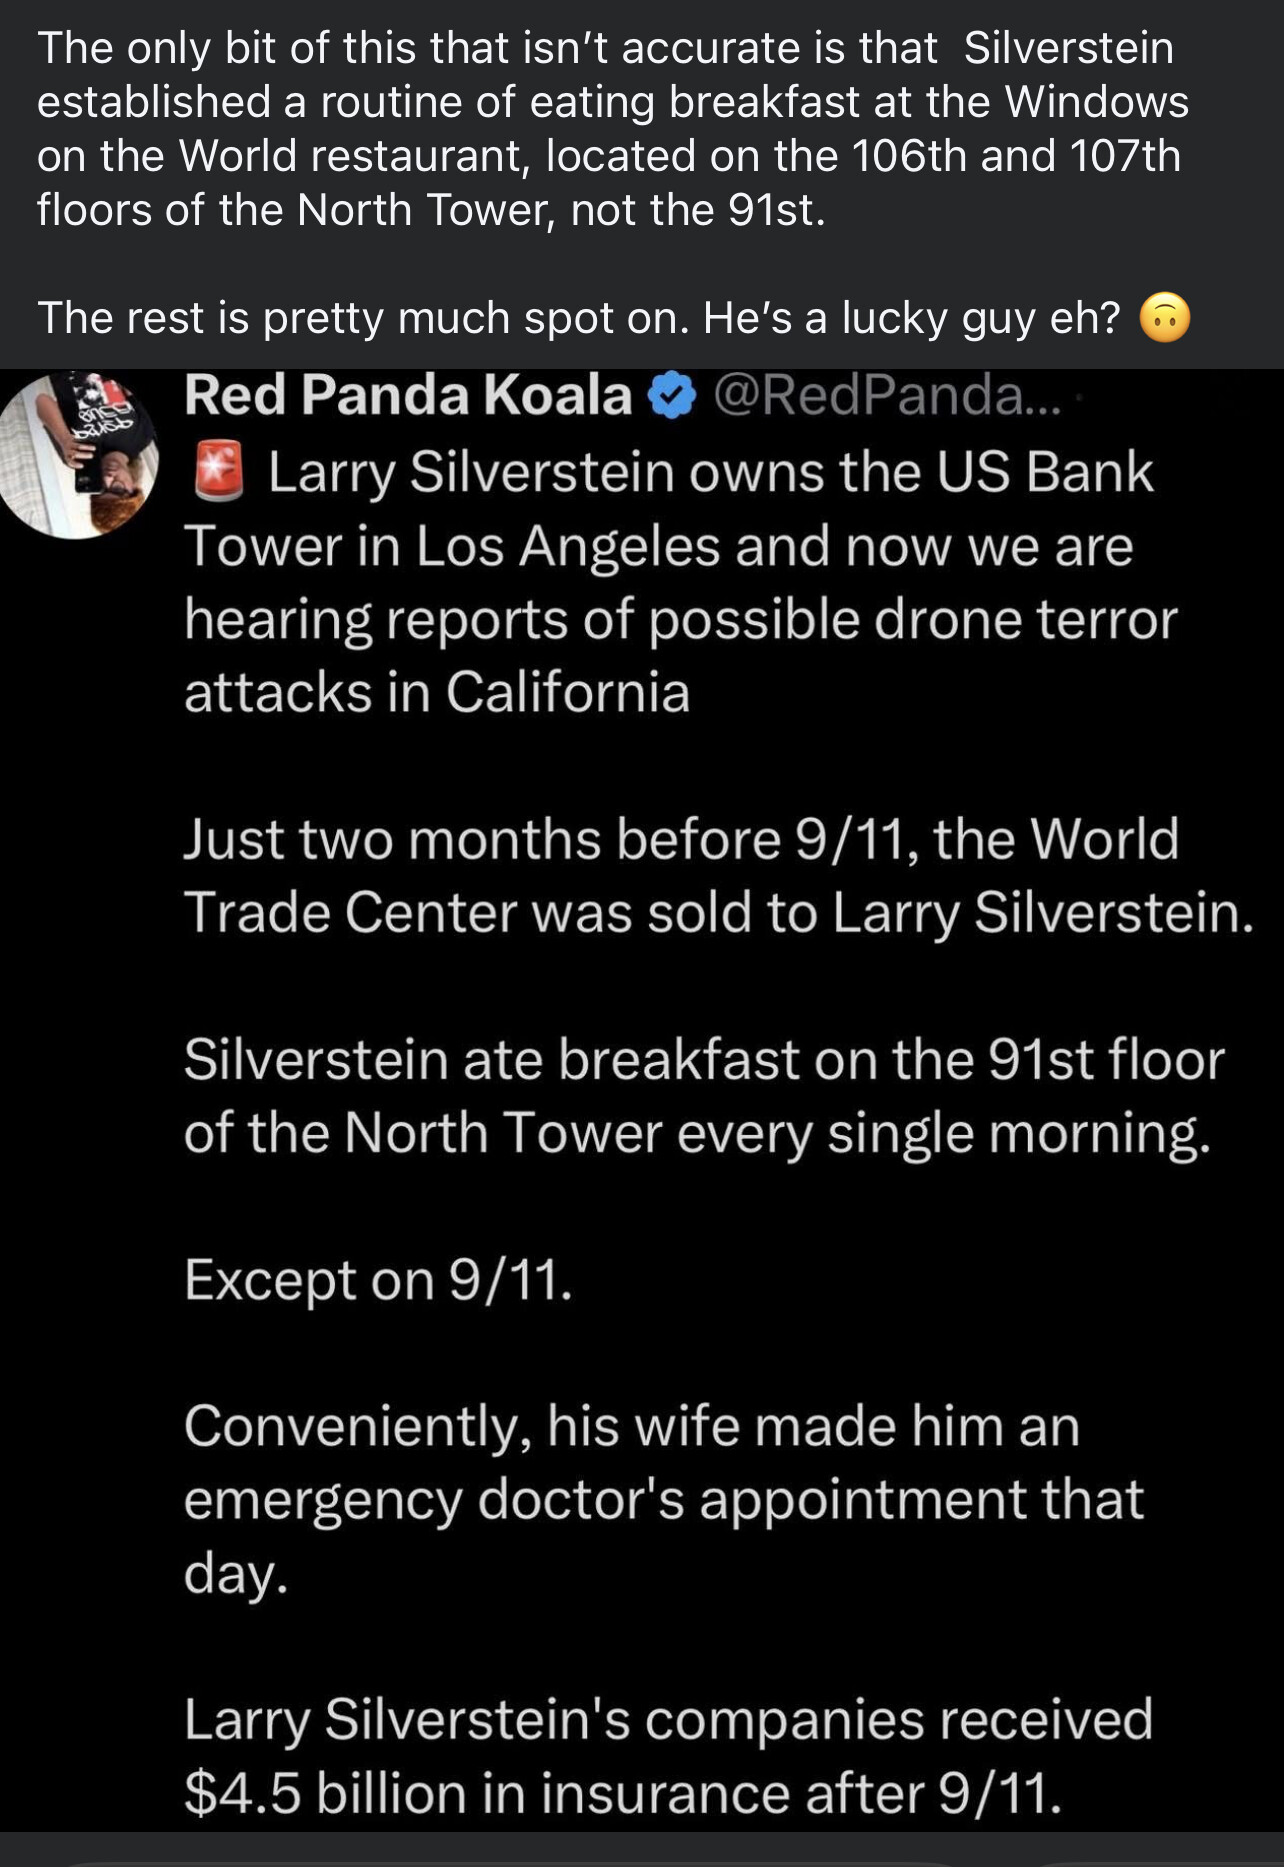
Task: Tap the words "drone terror" in the tweet
Action: pyautogui.click(x=1026, y=619)
